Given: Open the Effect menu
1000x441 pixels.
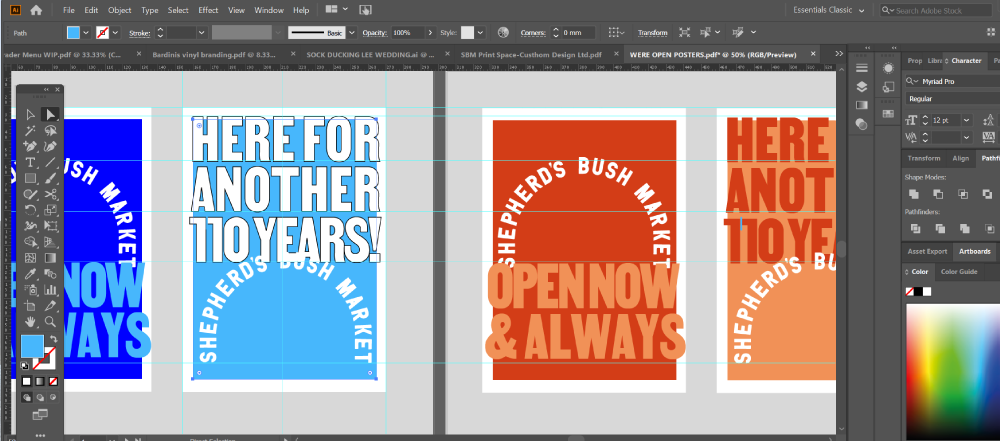Looking at the screenshot, I should tap(208, 10).
